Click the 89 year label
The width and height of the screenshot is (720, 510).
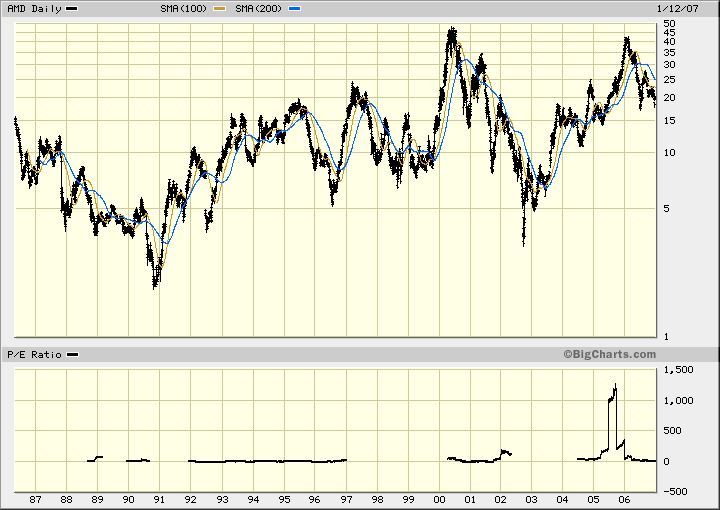(97, 499)
